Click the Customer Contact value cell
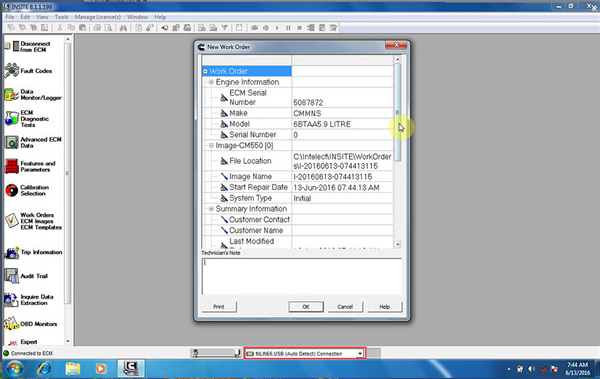The height and width of the screenshot is (379, 600). (342, 219)
